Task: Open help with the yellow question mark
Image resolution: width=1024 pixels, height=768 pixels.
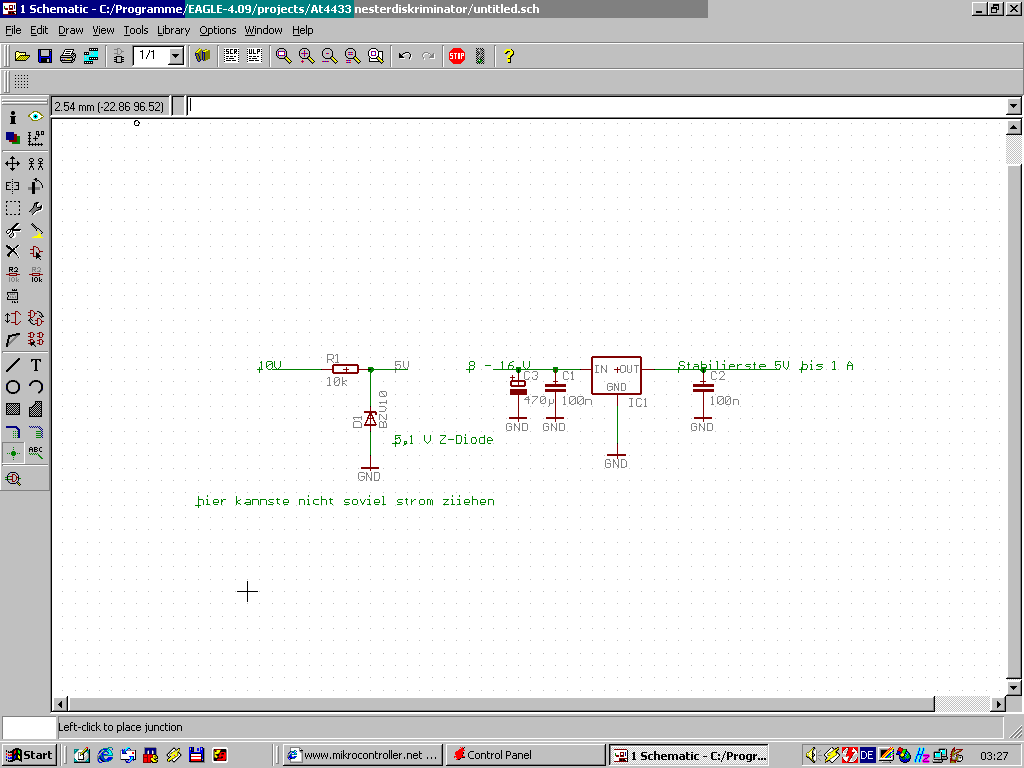Action: point(509,56)
